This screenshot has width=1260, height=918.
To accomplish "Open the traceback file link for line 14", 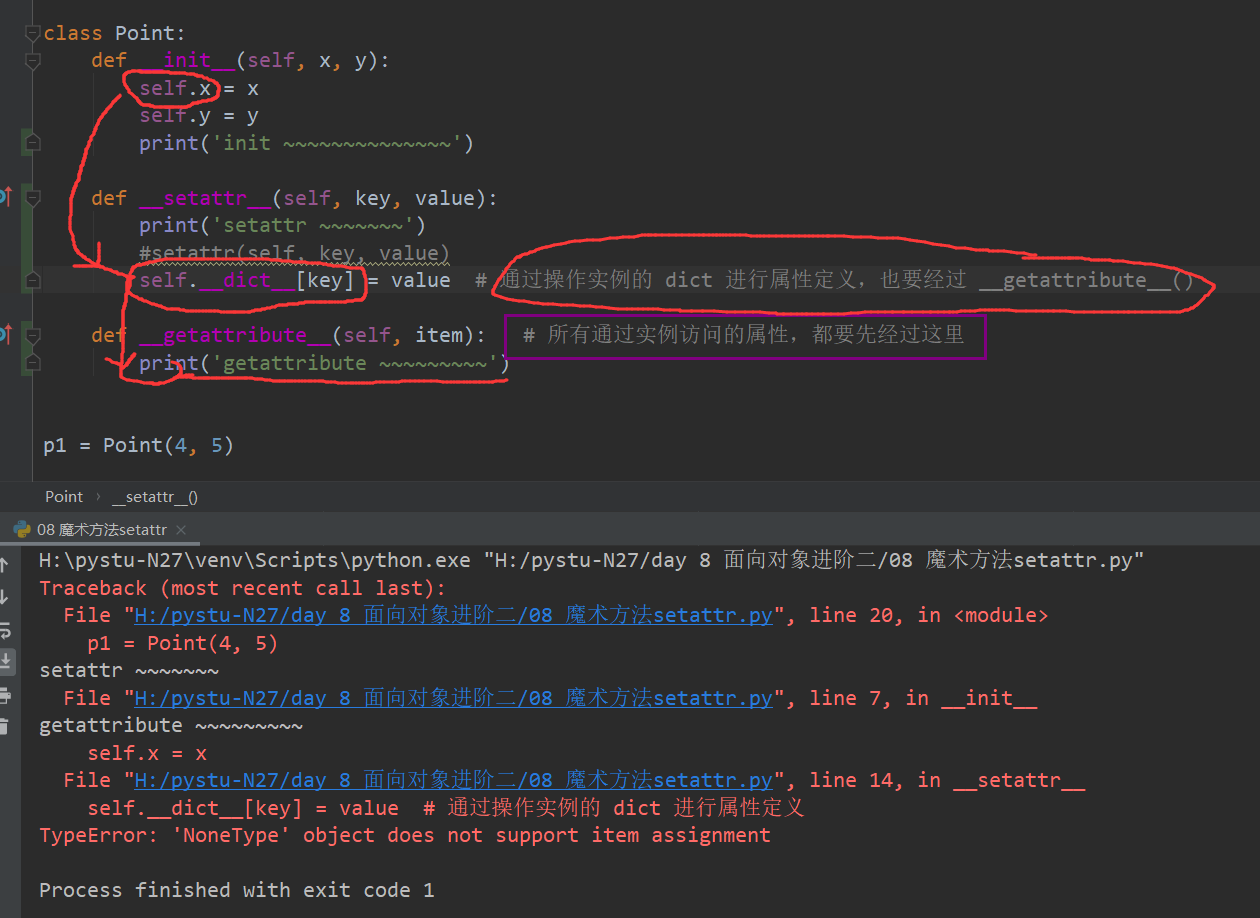I will 453,780.
